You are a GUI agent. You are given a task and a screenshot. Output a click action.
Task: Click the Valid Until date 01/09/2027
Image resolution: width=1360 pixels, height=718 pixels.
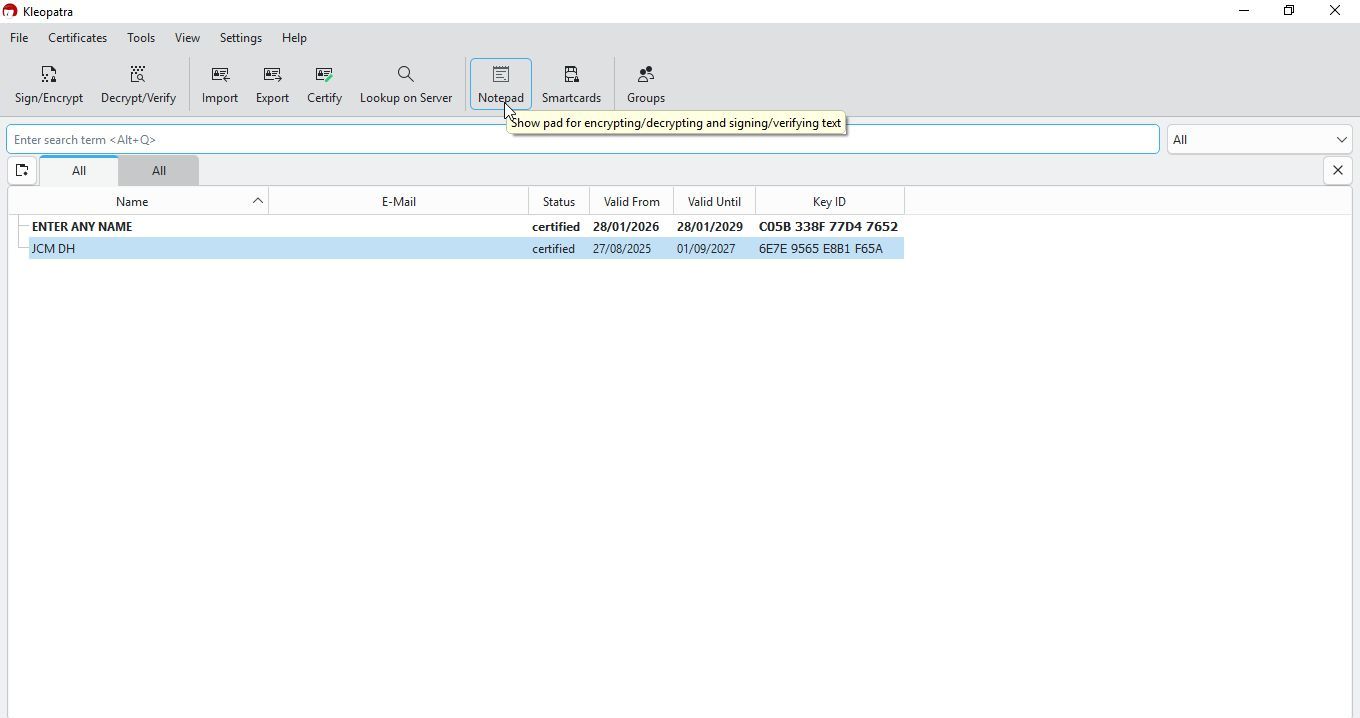coord(706,249)
